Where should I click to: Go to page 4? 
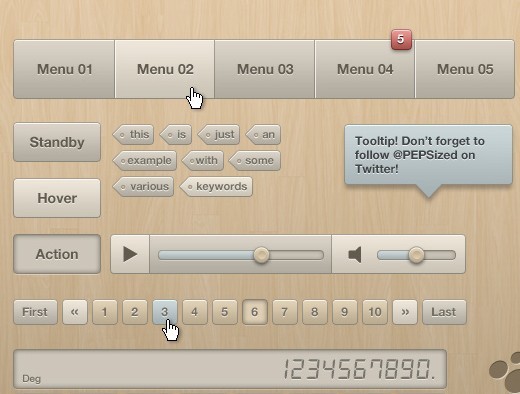195,312
